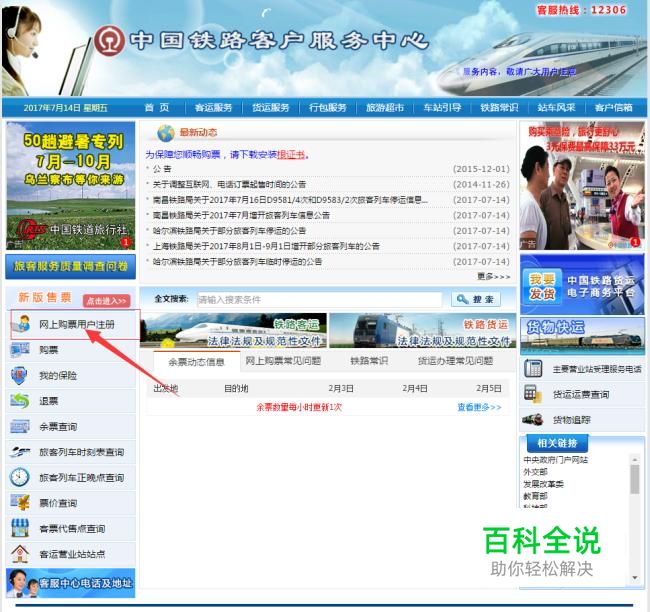This screenshot has width=650, height=612.
Task: Click the 点击进入>> button for new ticketing
Action: 107,301
